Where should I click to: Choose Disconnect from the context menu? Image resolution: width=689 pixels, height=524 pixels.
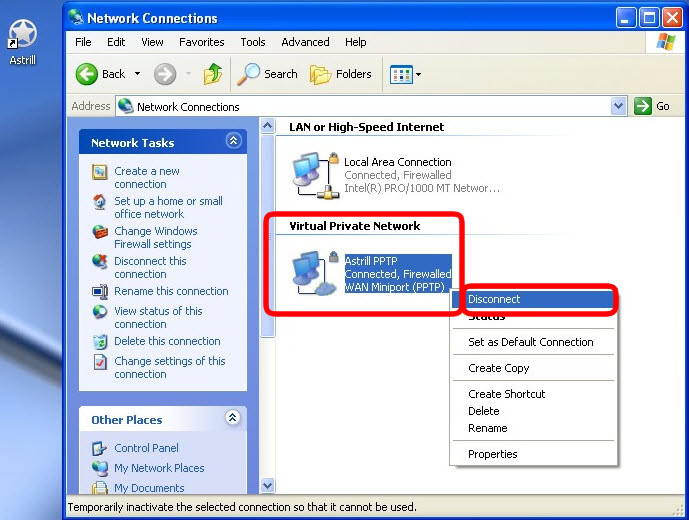(533, 299)
